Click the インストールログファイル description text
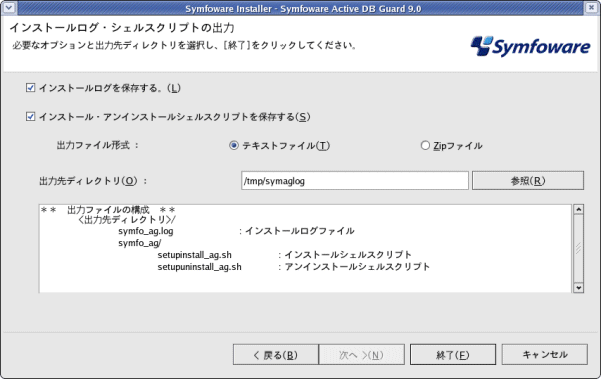The image size is (601, 379). coord(299,231)
